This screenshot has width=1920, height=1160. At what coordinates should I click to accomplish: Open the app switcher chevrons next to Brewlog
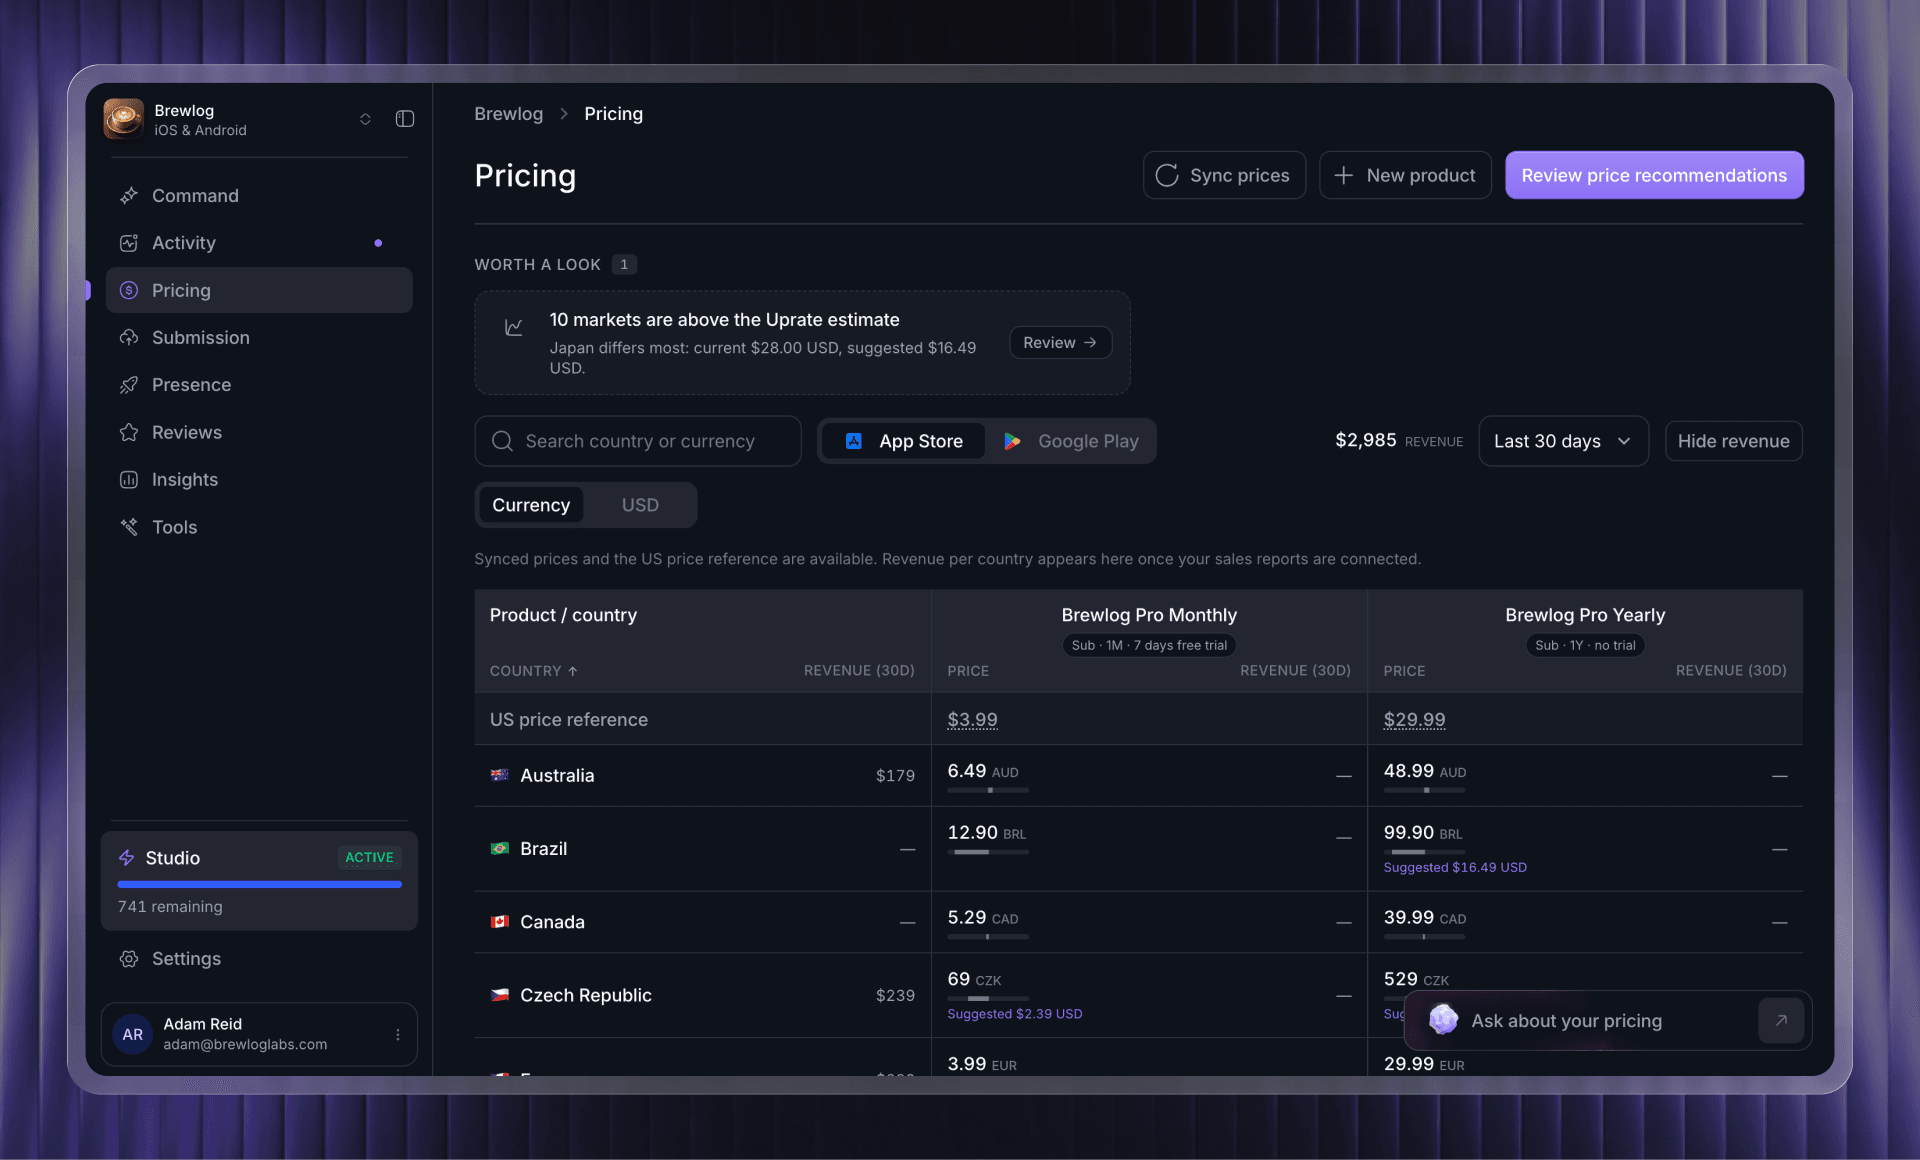[365, 119]
